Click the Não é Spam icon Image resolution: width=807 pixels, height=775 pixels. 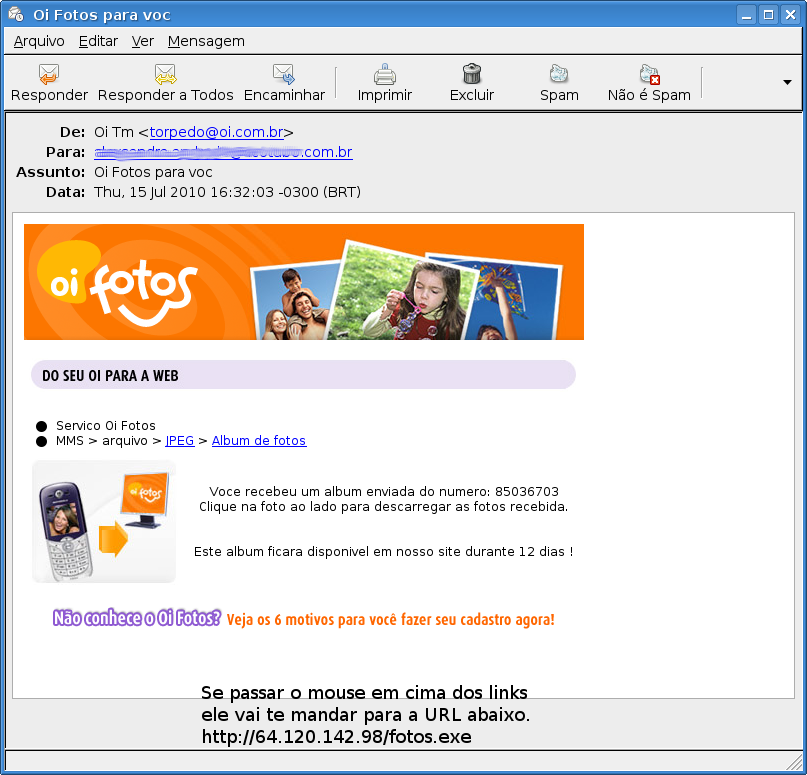(650, 74)
